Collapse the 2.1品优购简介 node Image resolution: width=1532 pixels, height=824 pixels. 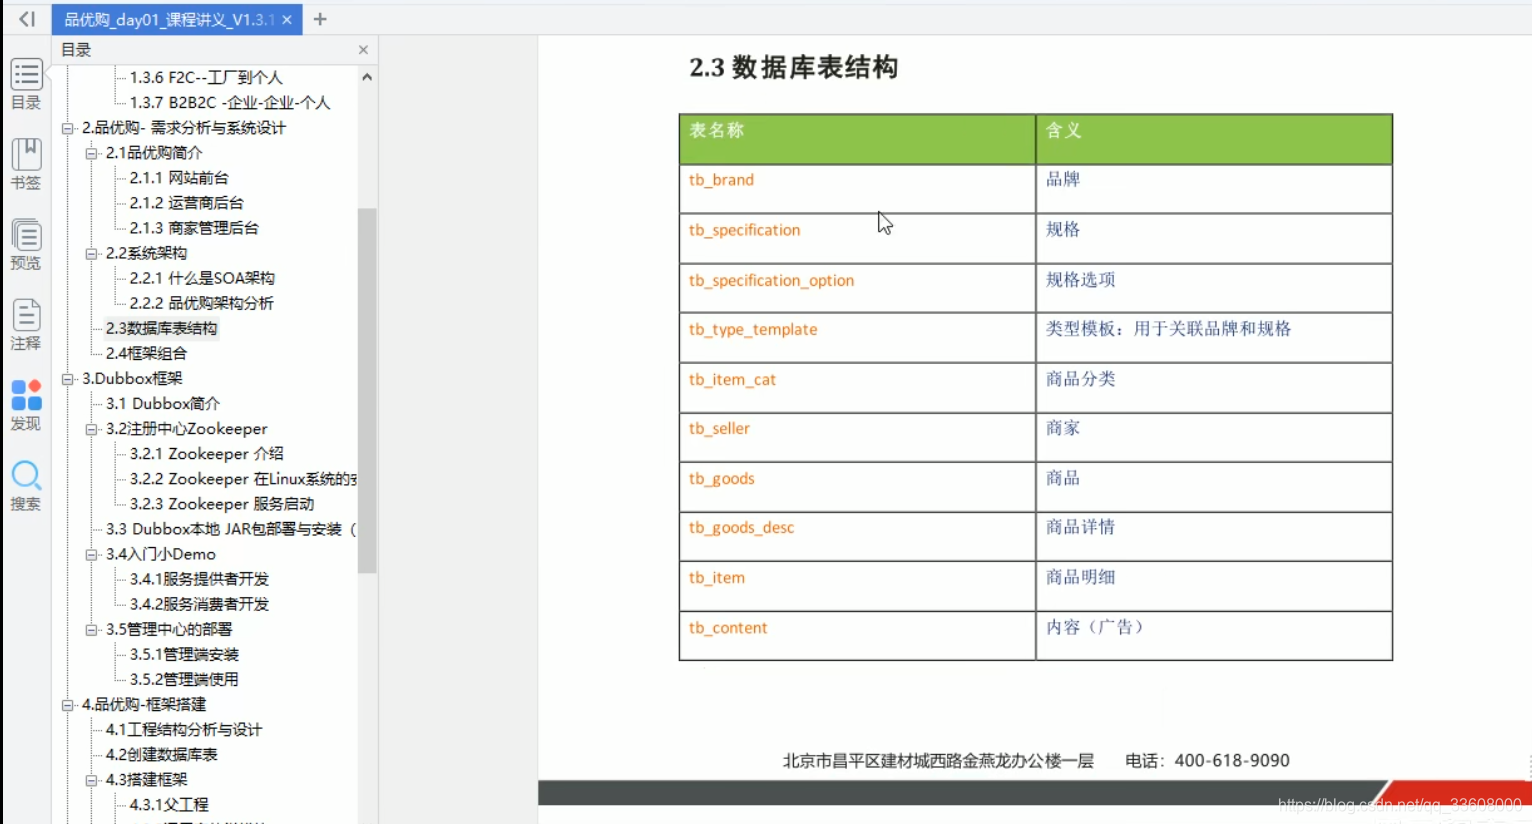(x=92, y=153)
